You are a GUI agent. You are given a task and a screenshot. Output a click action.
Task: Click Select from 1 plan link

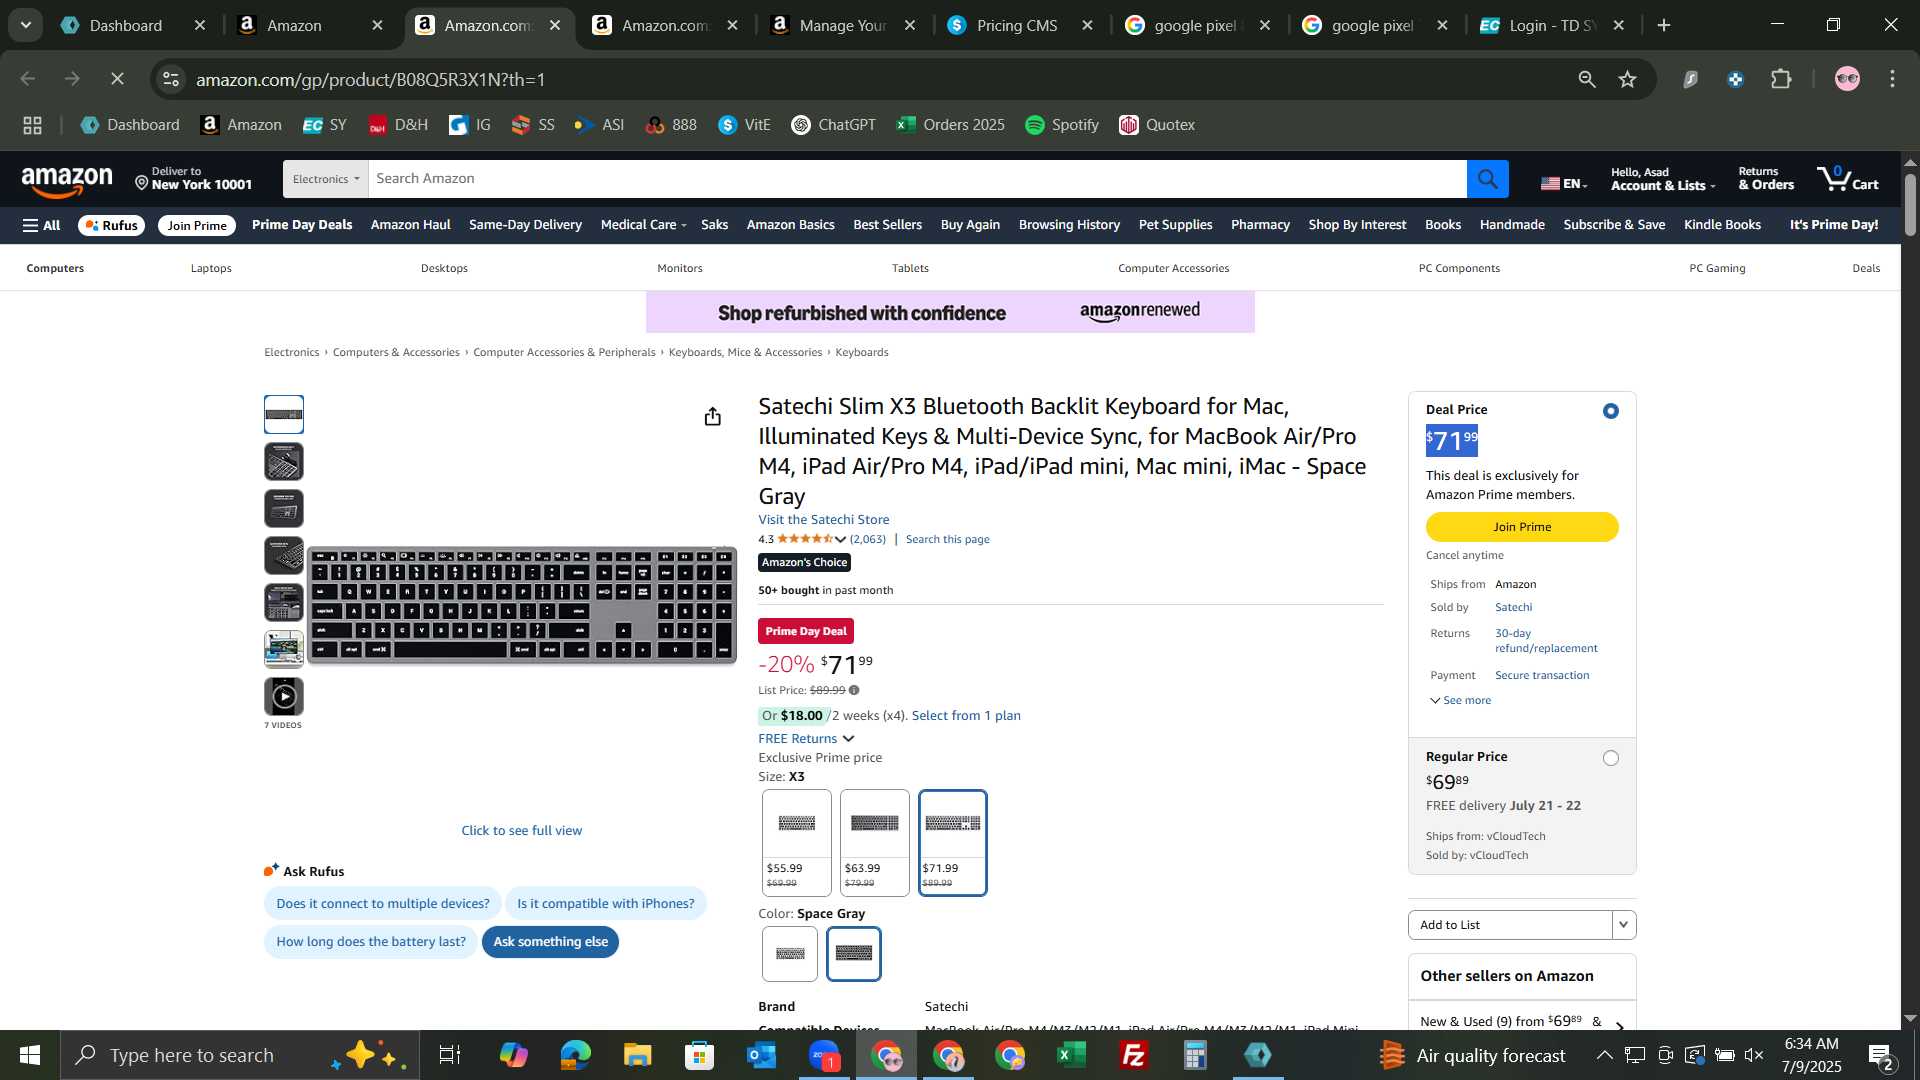(965, 716)
